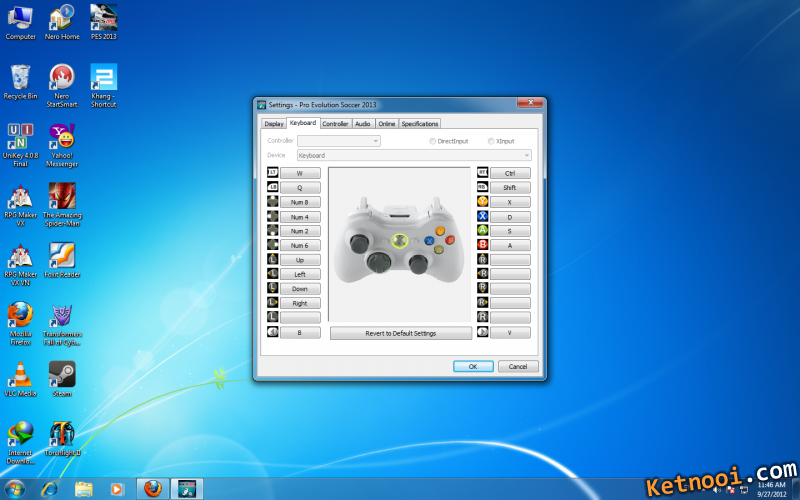Click the Num 8 key binding button
800x500 pixels.
(300, 202)
